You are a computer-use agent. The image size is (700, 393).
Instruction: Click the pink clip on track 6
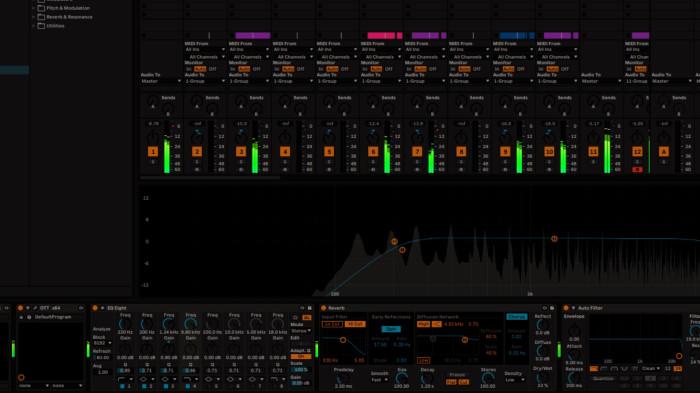(x=381, y=35)
